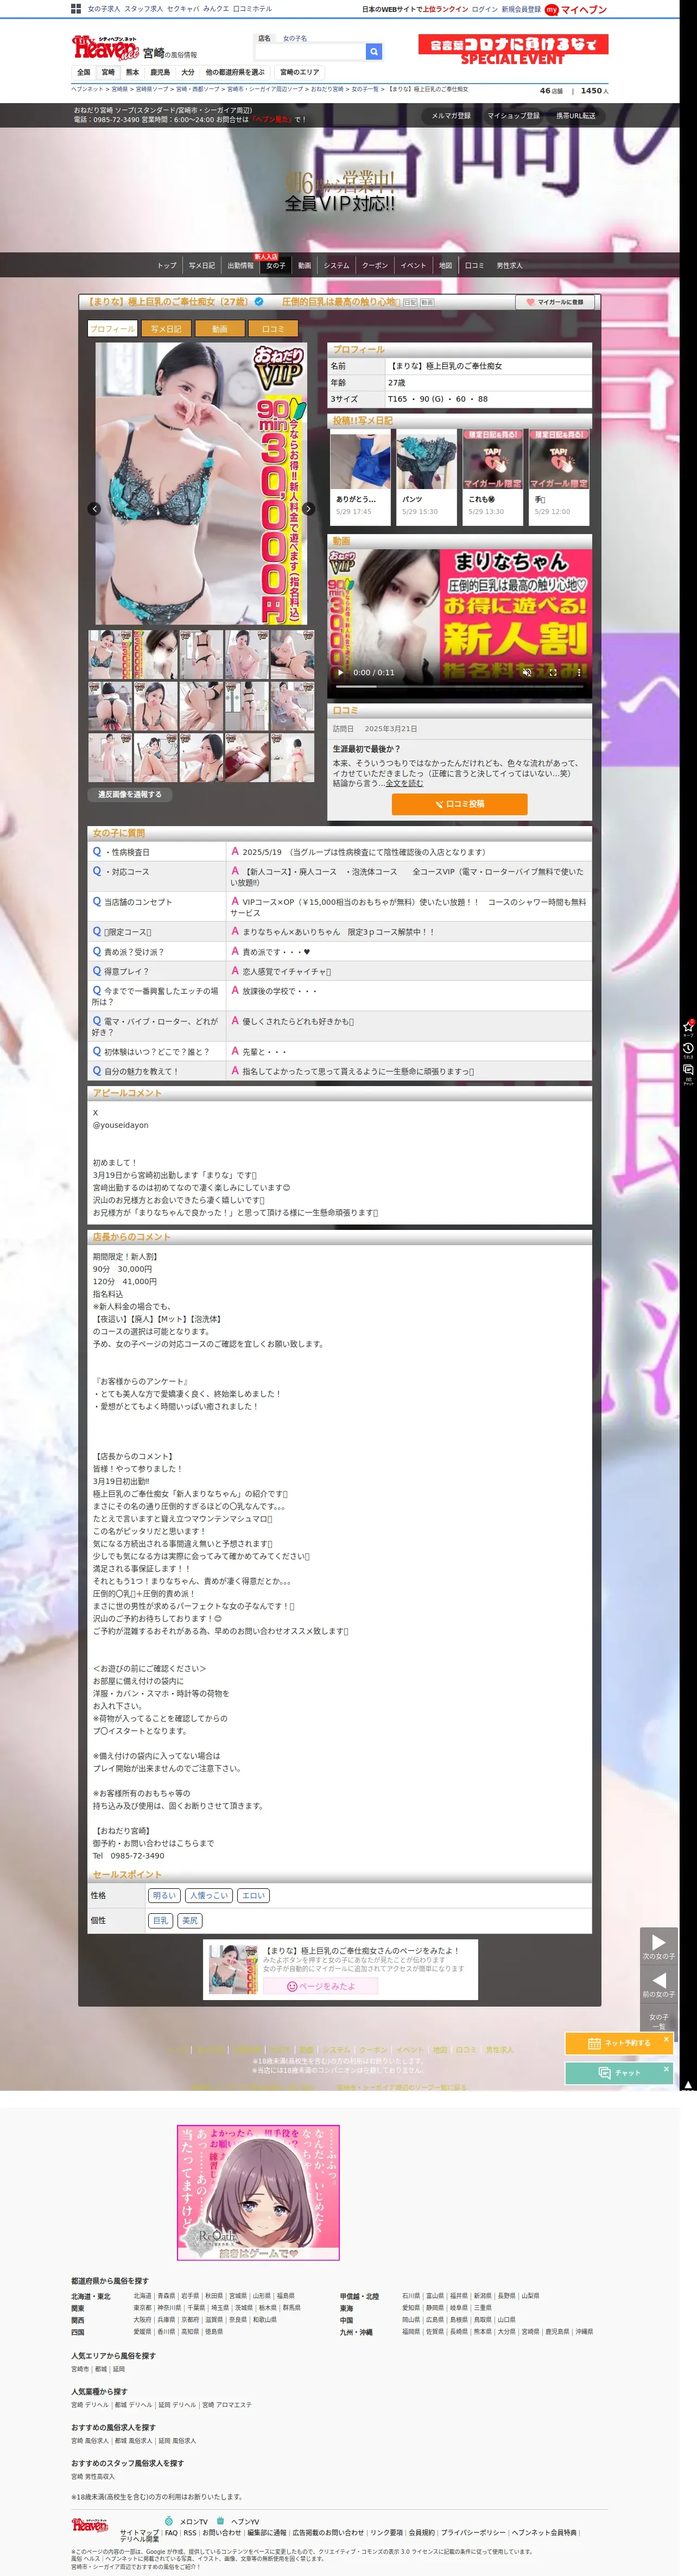Screen dimensions: 697x2576
Task: Close the チャット floating button
Action: [666, 2069]
